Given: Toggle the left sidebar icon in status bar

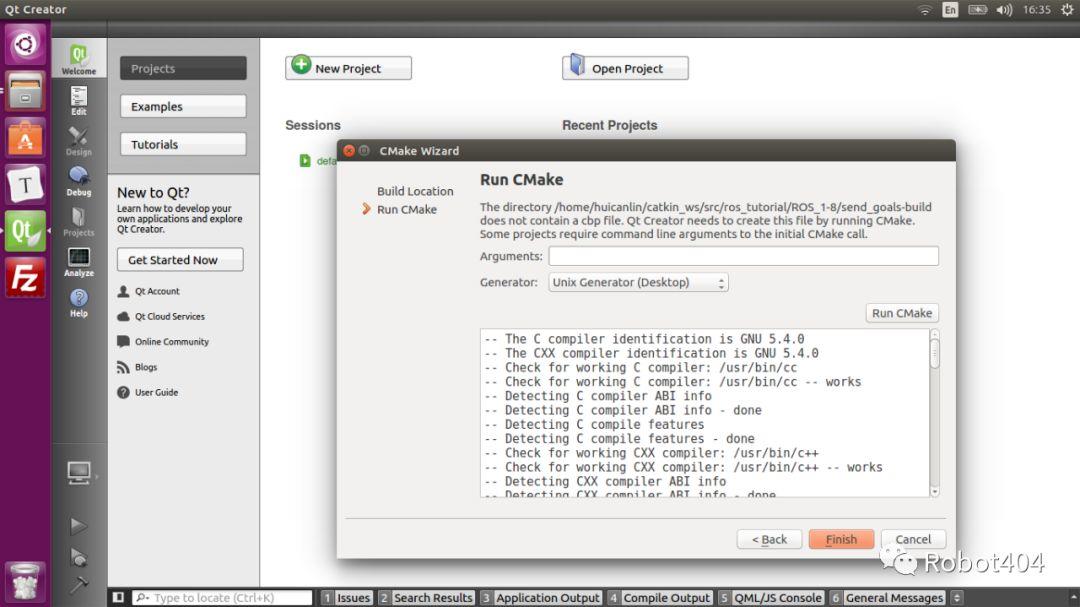Looking at the screenshot, I should pos(118,597).
